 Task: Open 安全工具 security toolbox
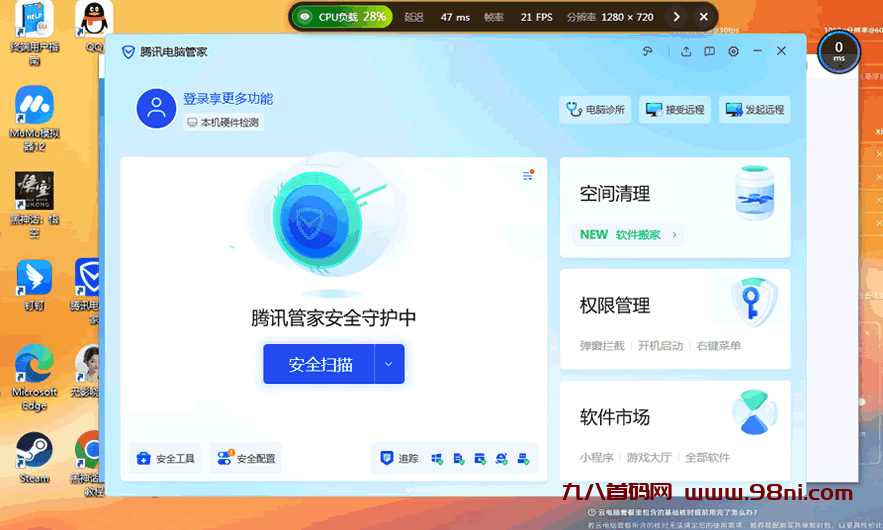(x=166, y=459)
